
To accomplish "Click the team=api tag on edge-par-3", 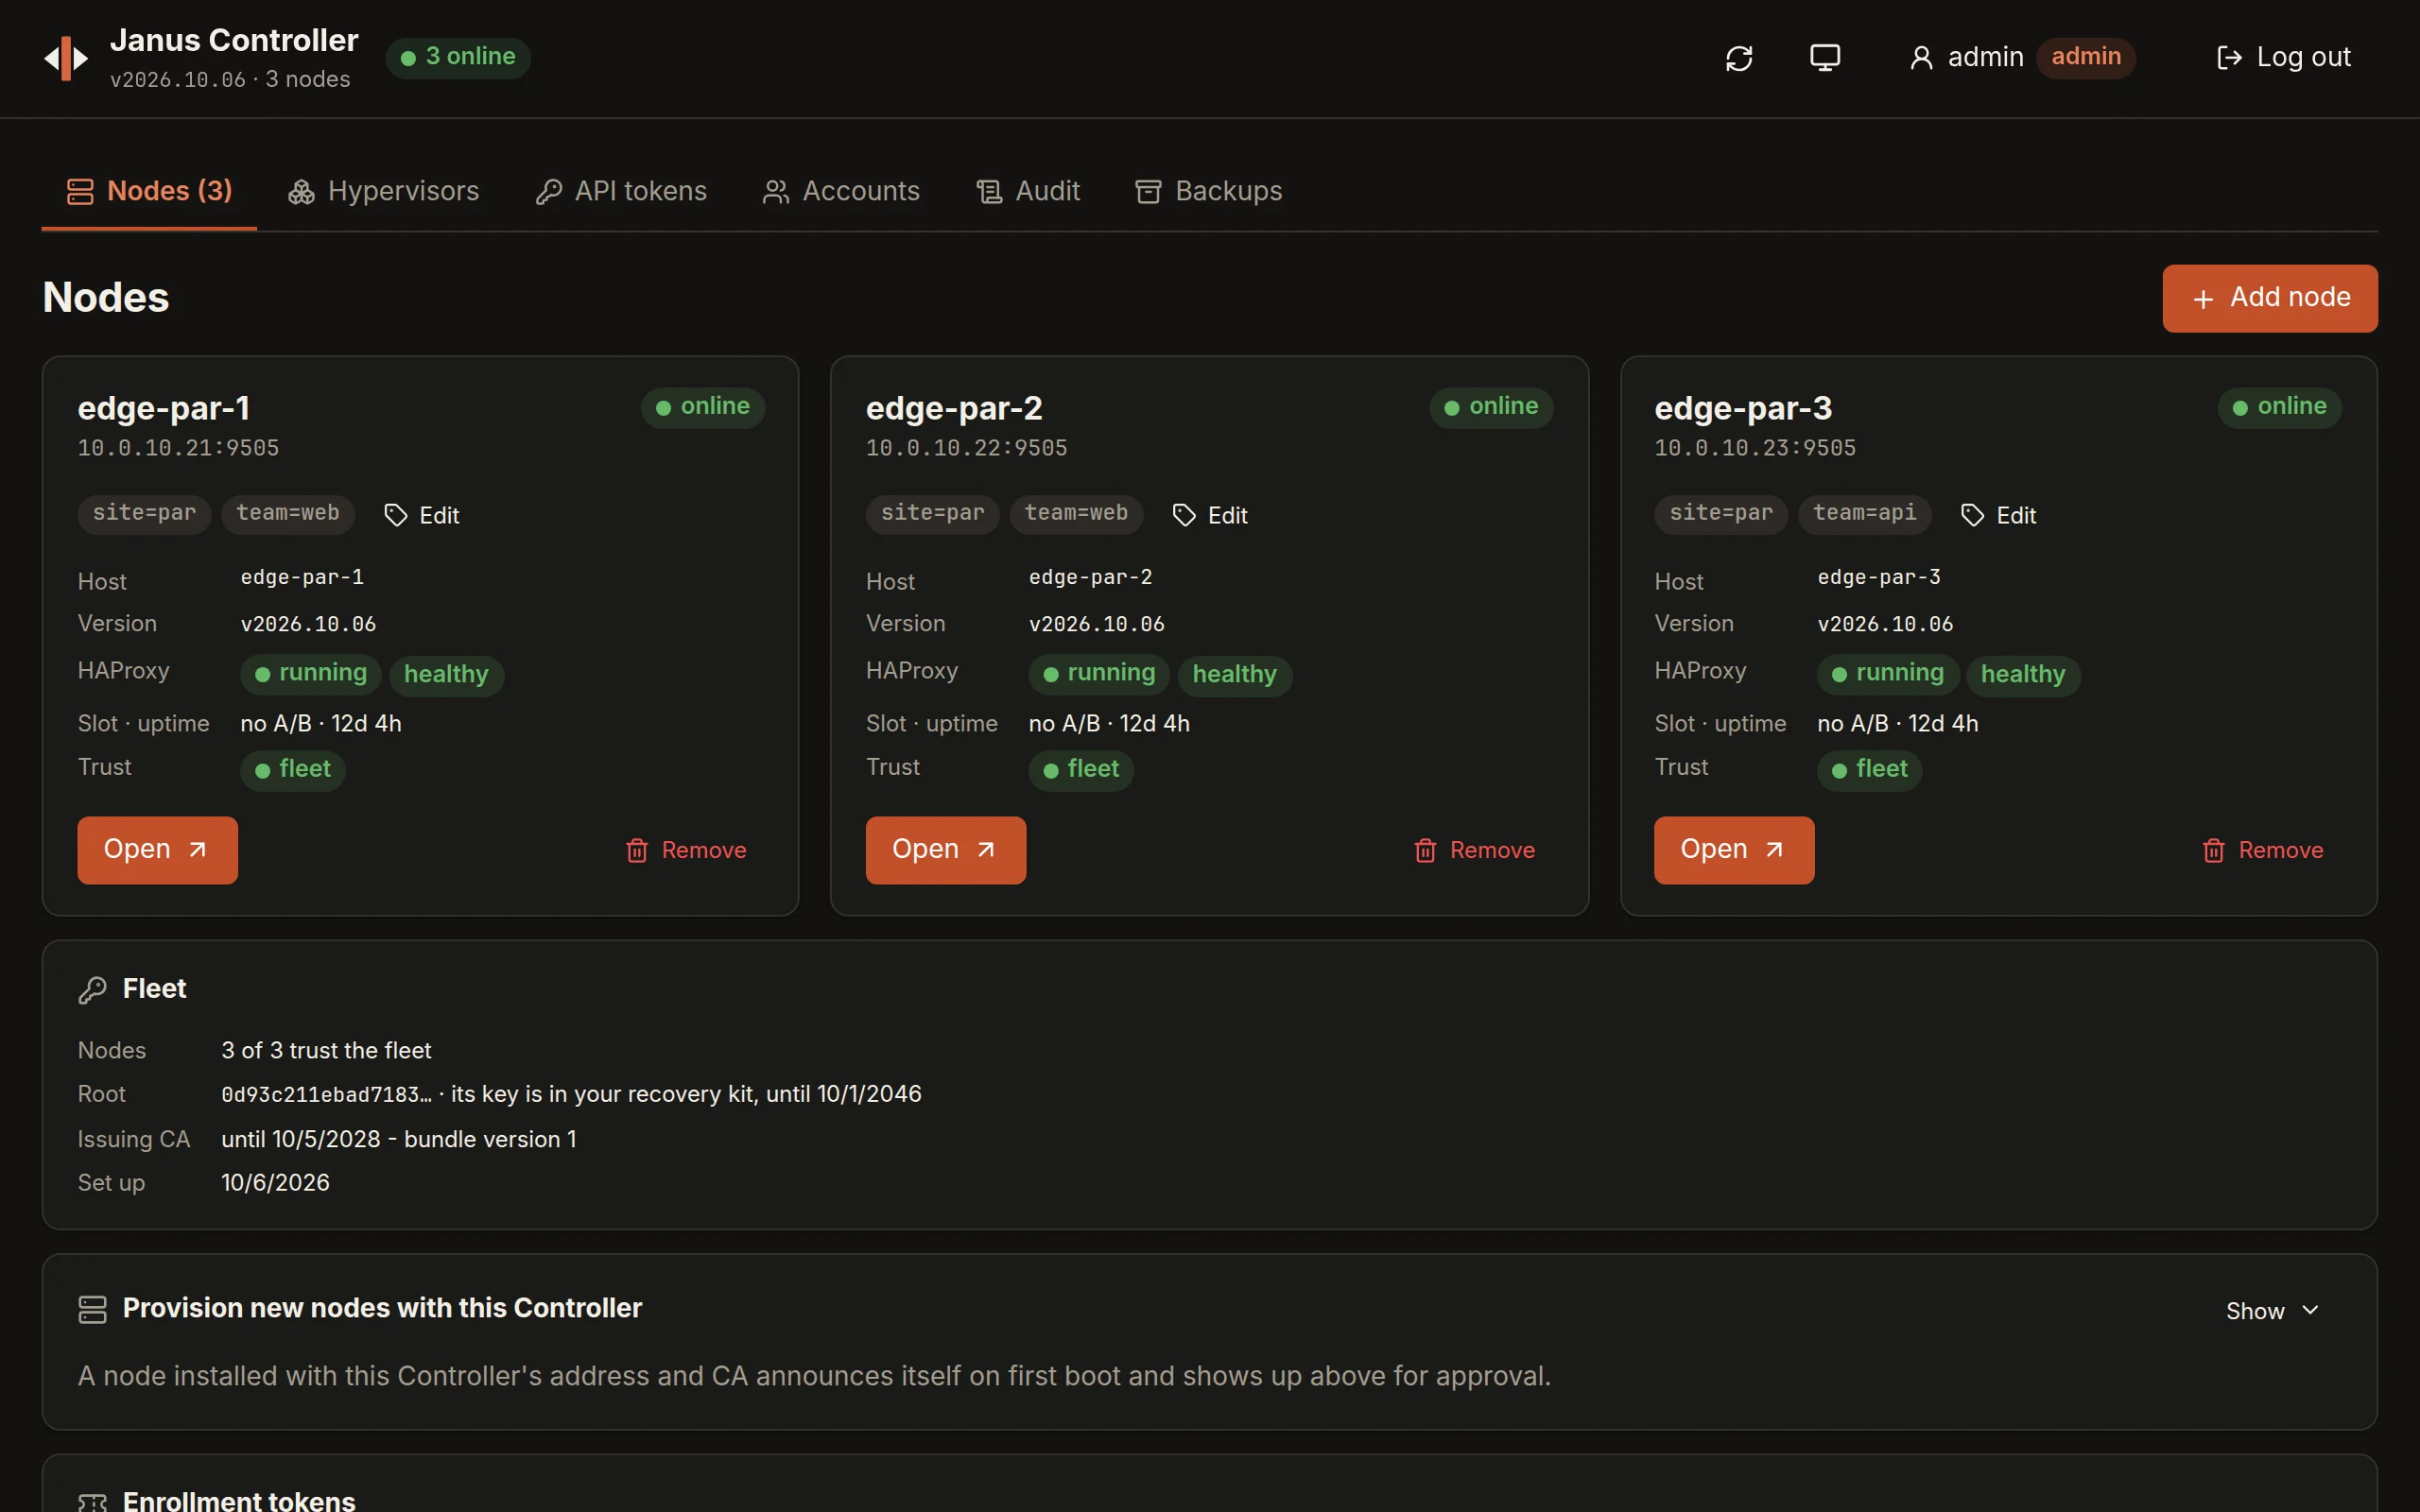I will [x=1865, y=514].
